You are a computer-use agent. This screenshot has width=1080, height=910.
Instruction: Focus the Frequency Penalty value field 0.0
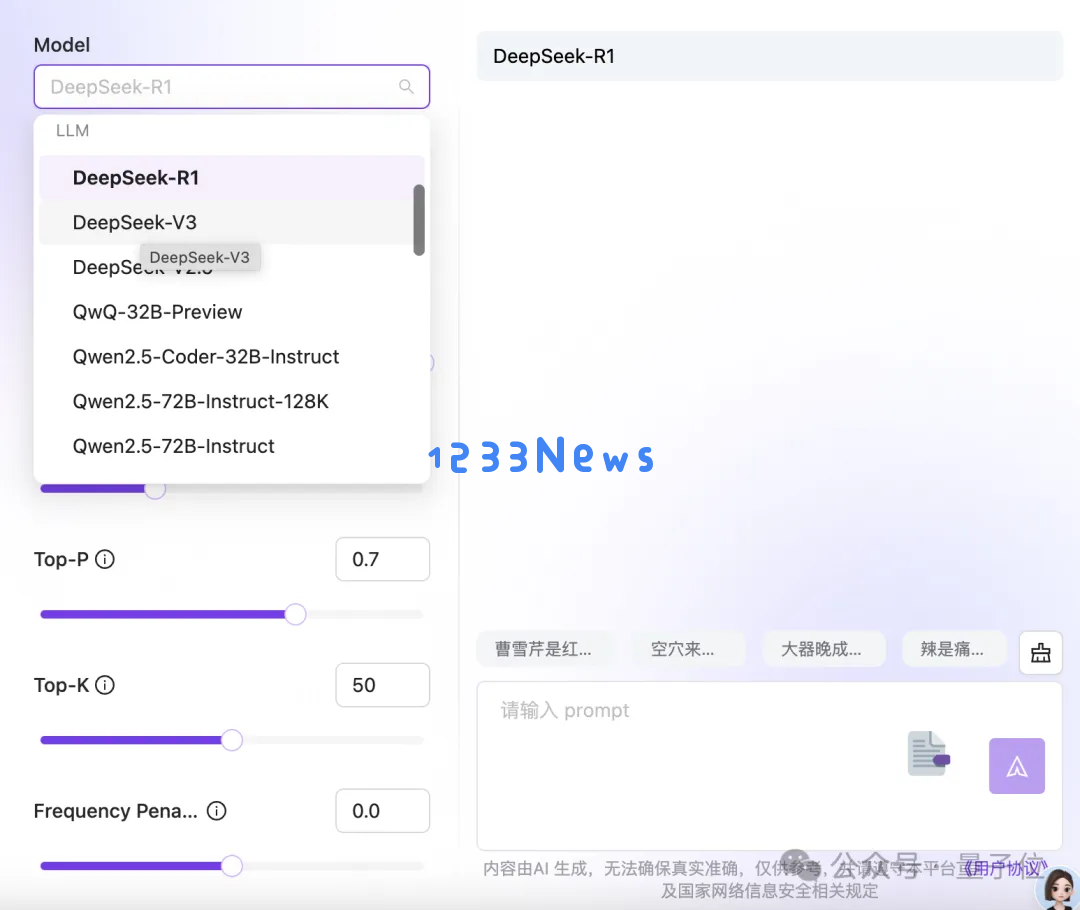[382, 811]
